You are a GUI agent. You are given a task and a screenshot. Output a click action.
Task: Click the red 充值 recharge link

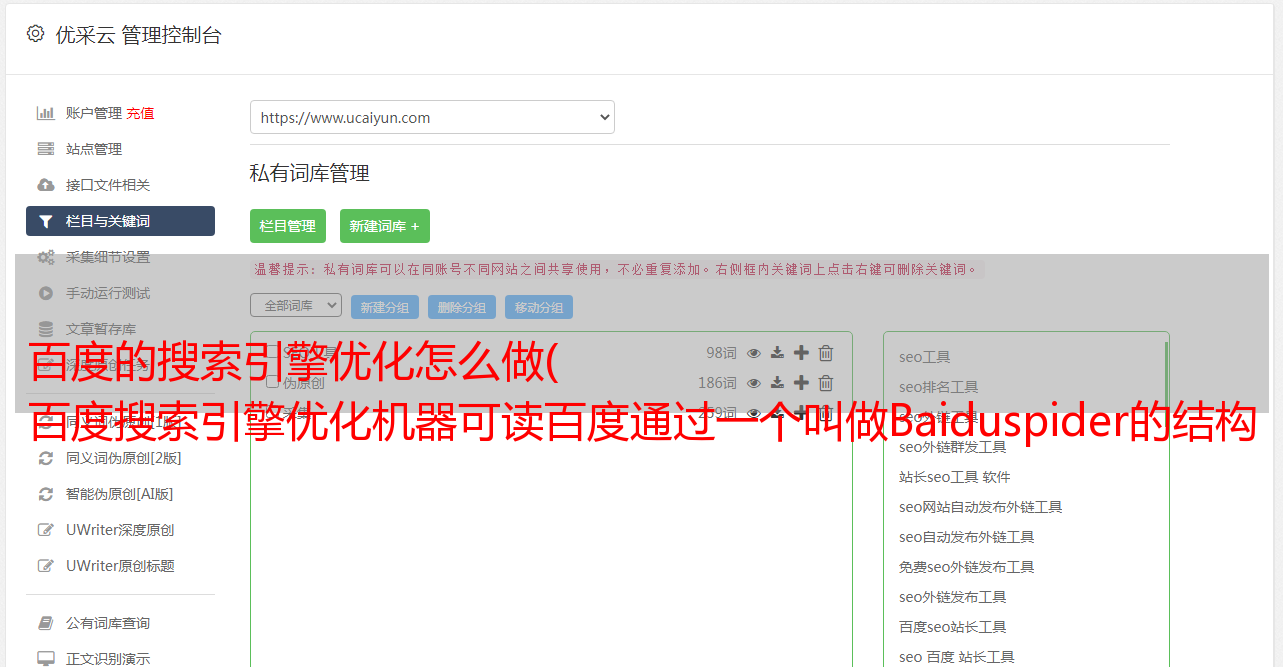point(140,113)
